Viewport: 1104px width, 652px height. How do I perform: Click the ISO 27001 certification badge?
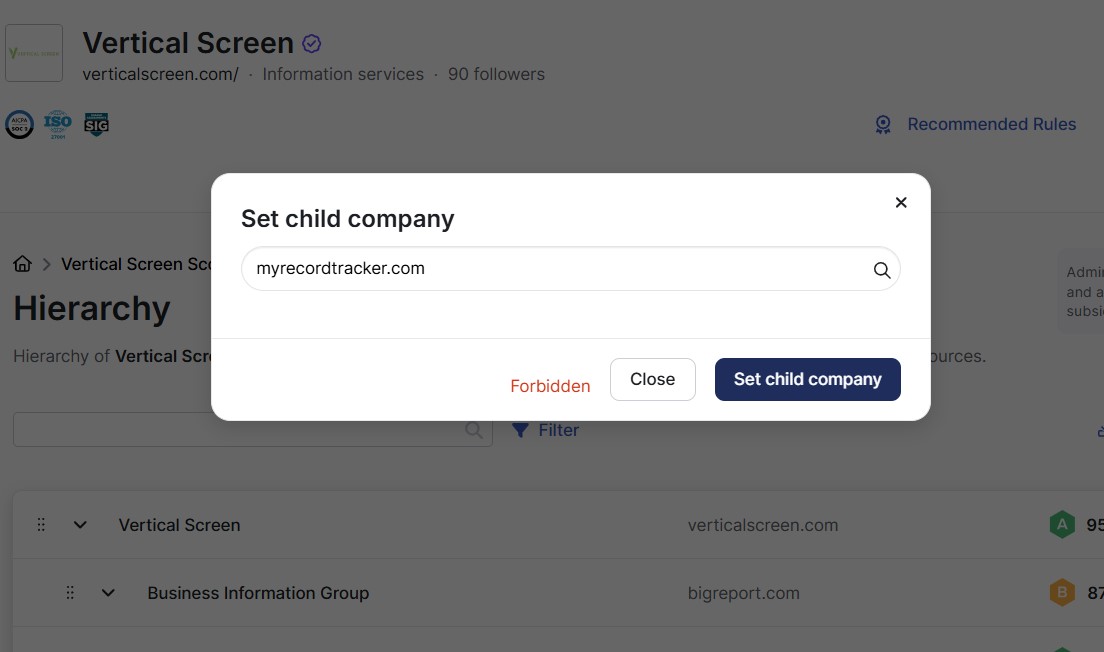[58, 124]
